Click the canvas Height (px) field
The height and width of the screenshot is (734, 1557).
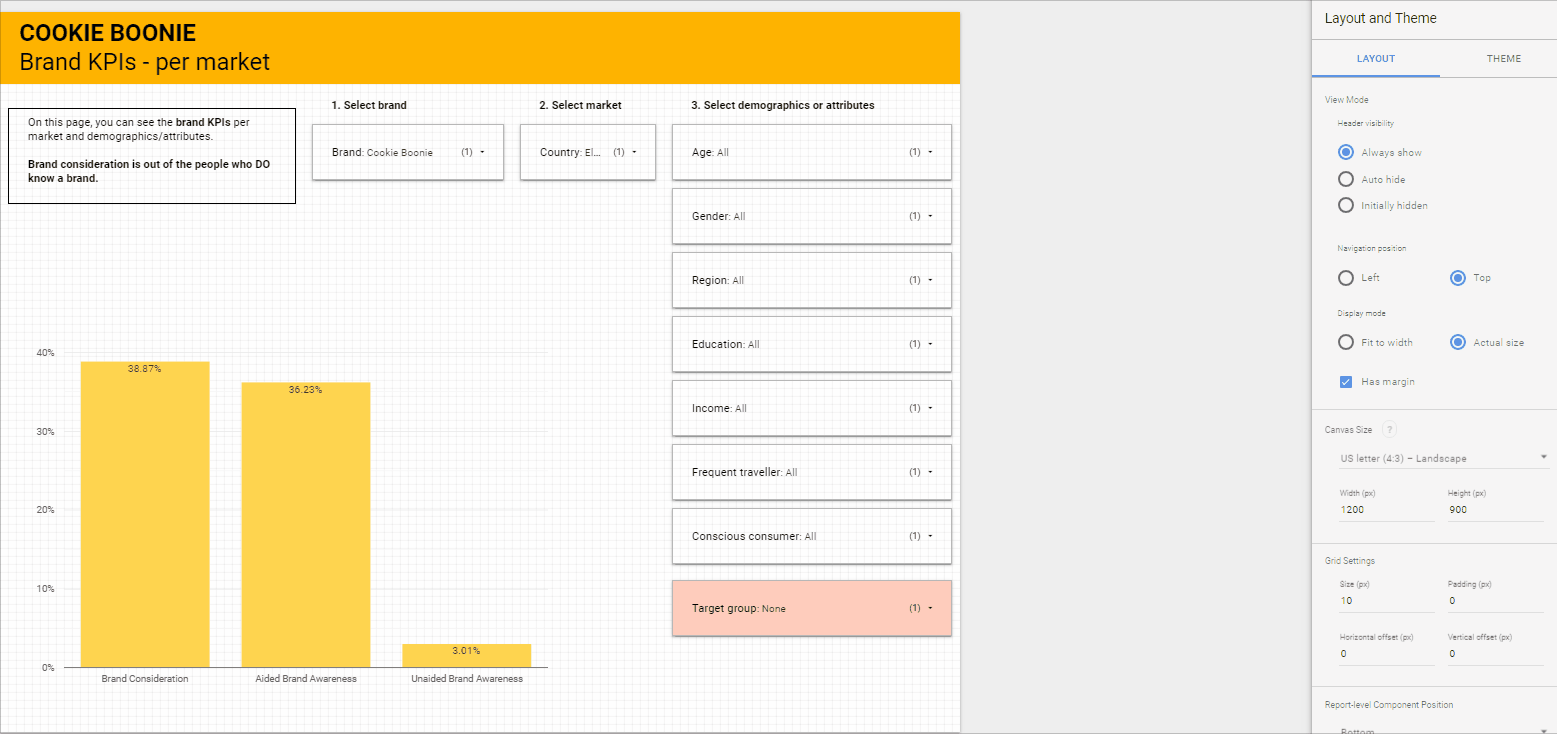point(1495,510)
